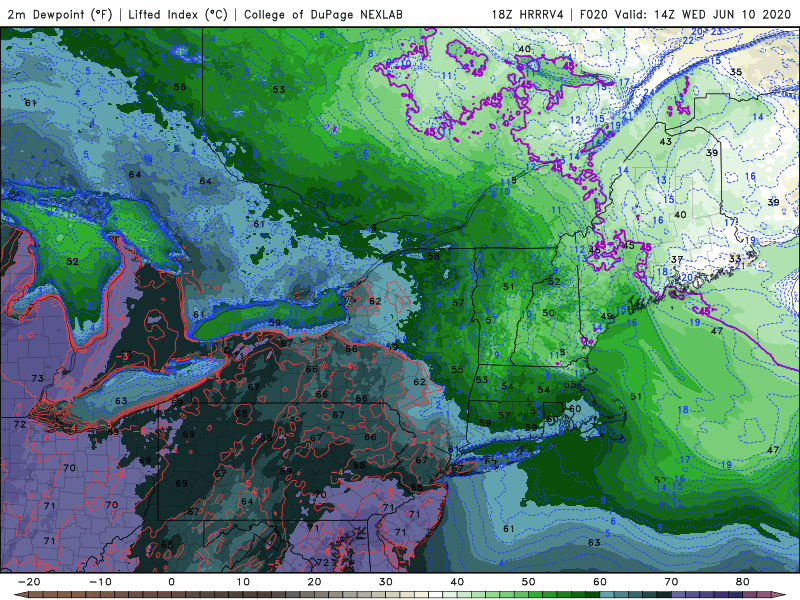Screen dimensions: 800x600
Task: Click the black "50" dewpoint value on the map
Action: [x=548, y=313]
